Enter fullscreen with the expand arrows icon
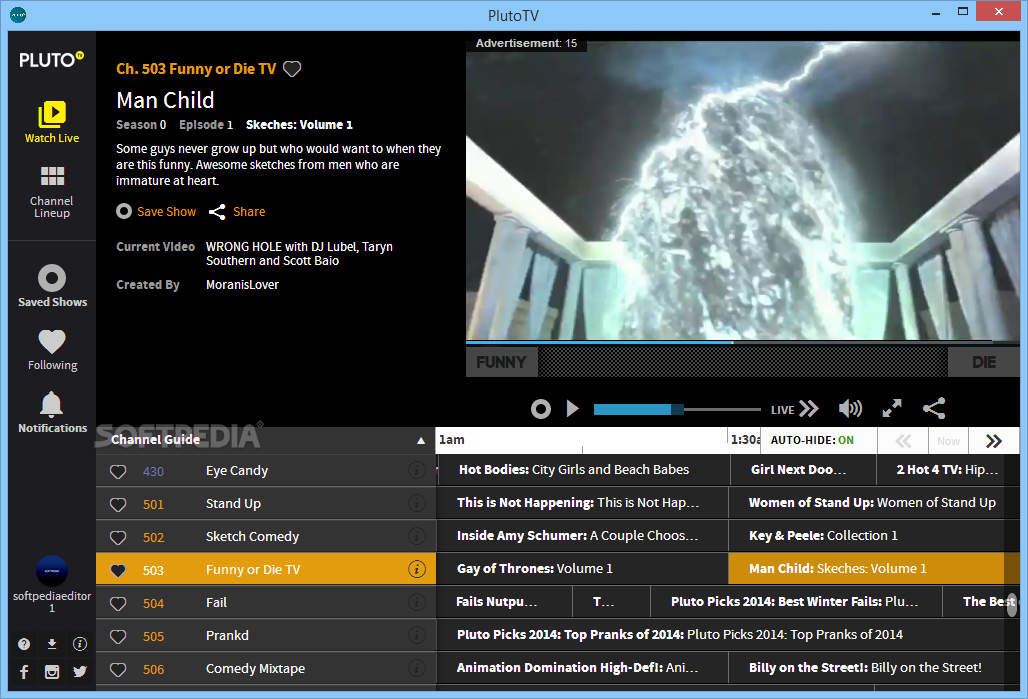Viewport: 1028px width, 699px height. 892,409
